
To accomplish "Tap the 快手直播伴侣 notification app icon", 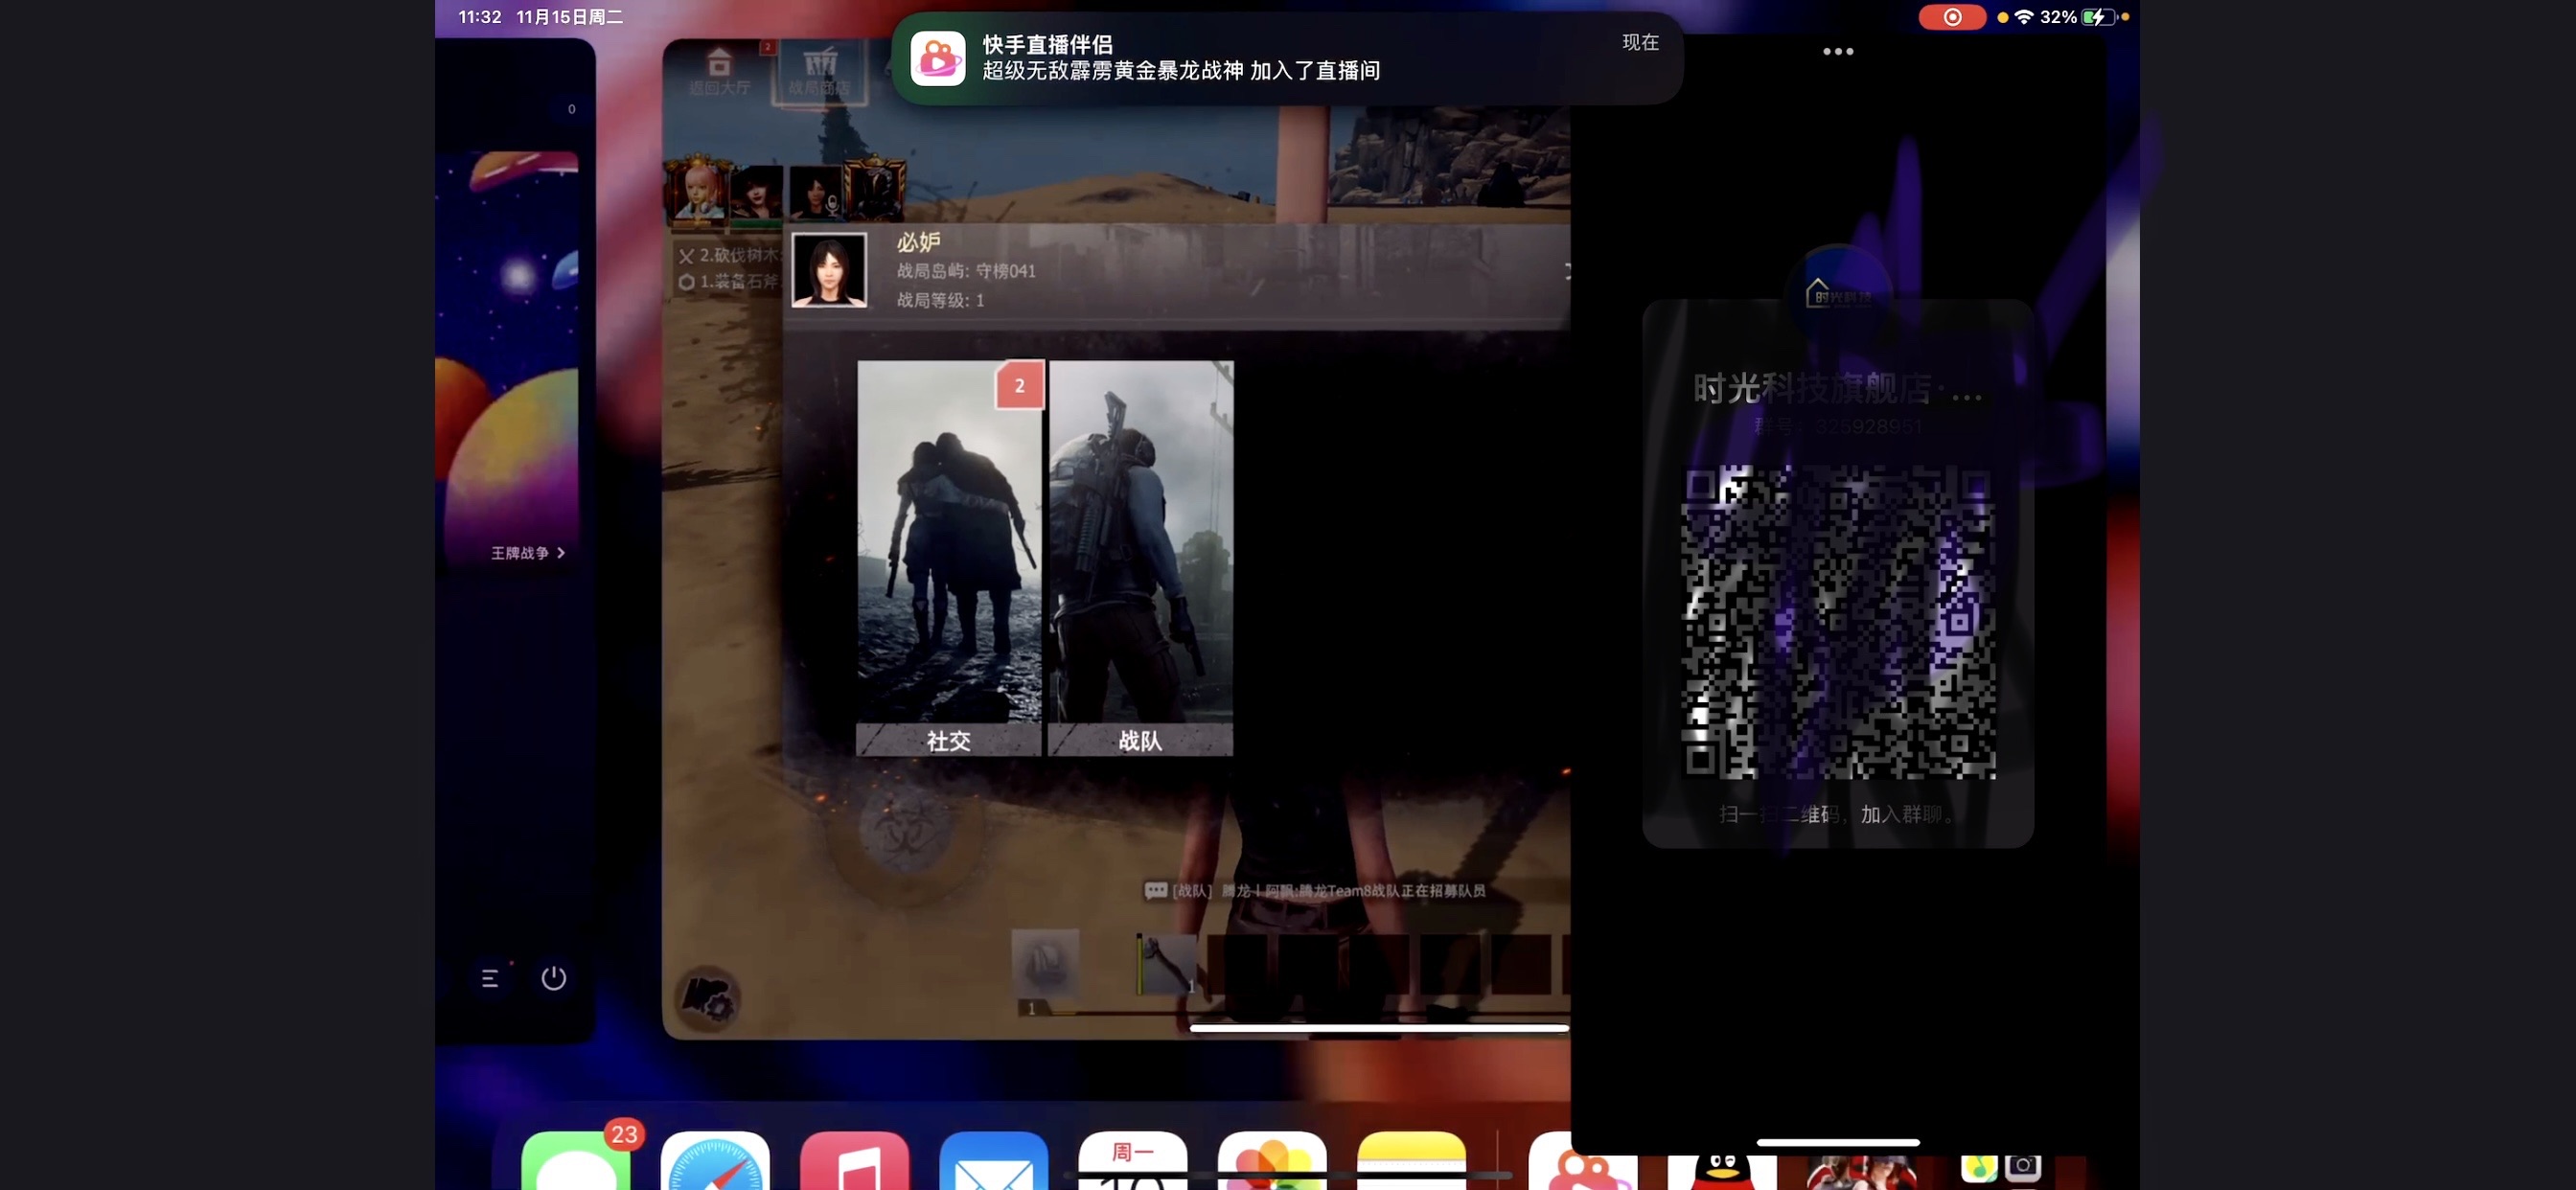I will (x=937, y=58).
